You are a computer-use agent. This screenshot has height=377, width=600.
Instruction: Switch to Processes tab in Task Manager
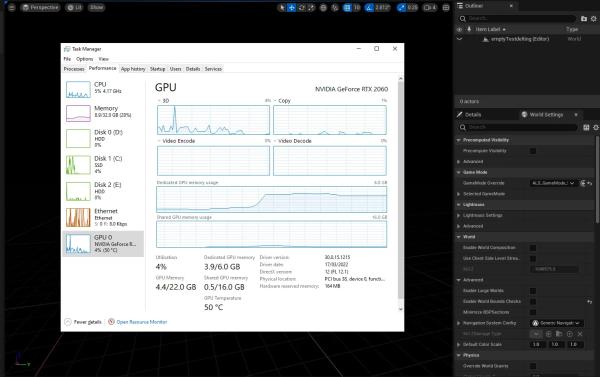coord(74,69)
